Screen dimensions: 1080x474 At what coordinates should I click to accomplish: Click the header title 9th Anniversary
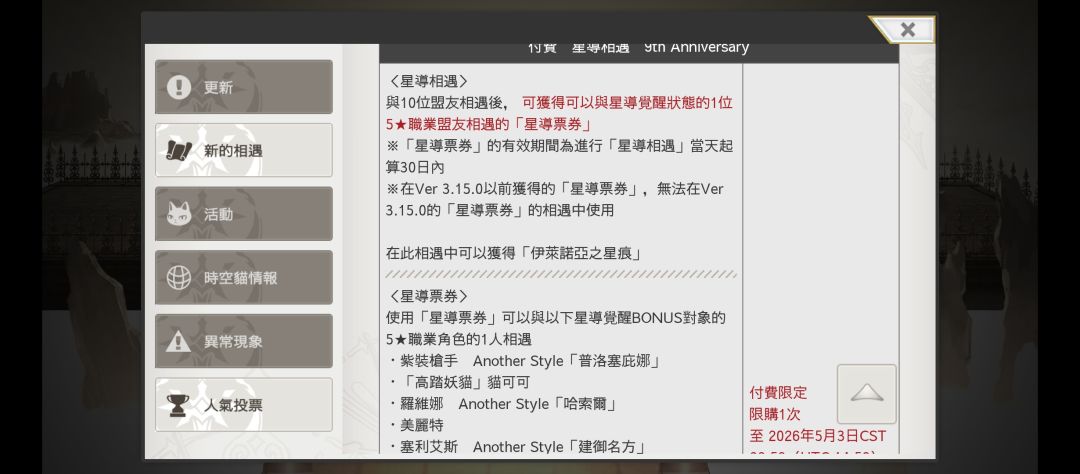696,48
